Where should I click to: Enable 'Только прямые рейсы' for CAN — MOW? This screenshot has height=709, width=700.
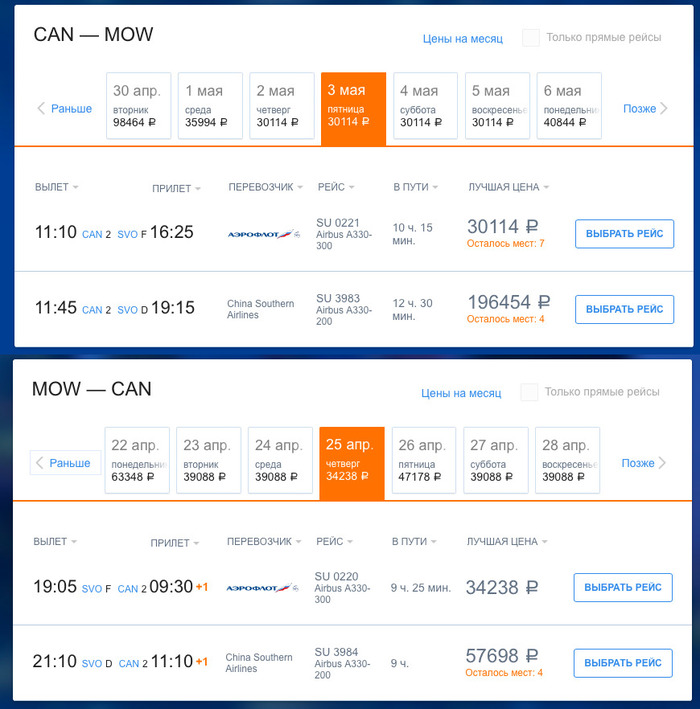[x=531, y=38]
